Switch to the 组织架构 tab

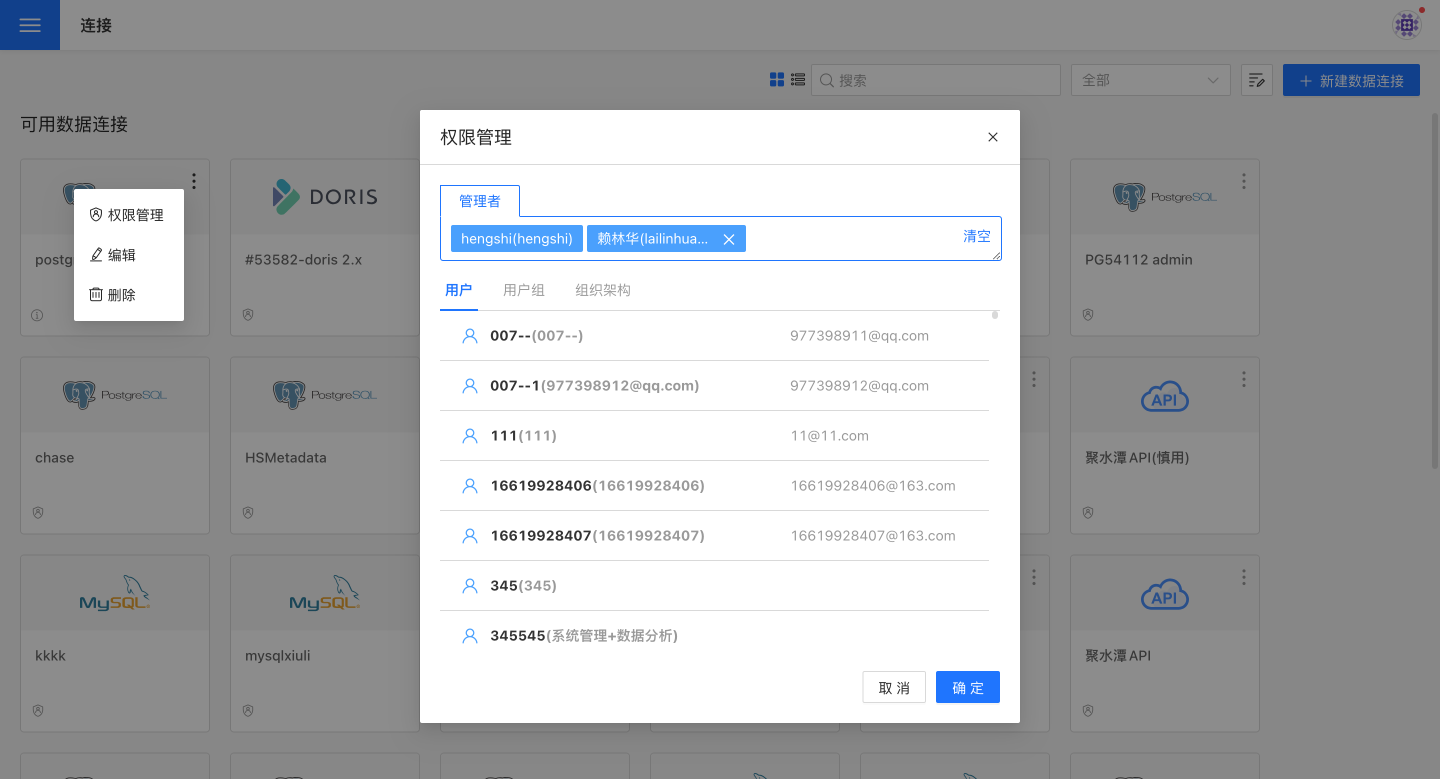pyautogui.click(x=603, y=290)
